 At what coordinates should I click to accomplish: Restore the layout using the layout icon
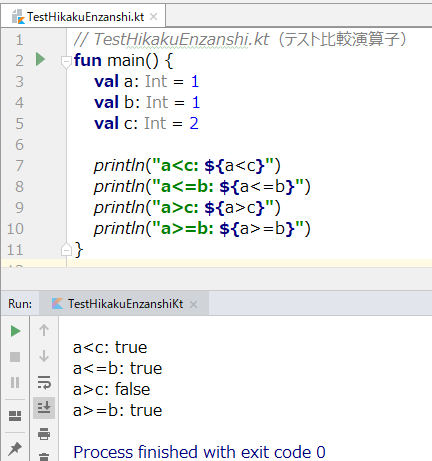(x=15, y=416)
